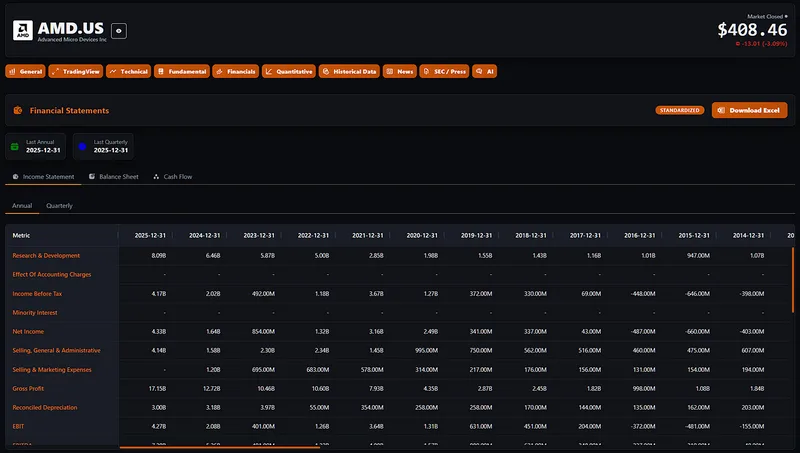Open the Quantitative tab
Image resolution: width=800 pixels, height=453 pixels.
[x=289, y=71]
